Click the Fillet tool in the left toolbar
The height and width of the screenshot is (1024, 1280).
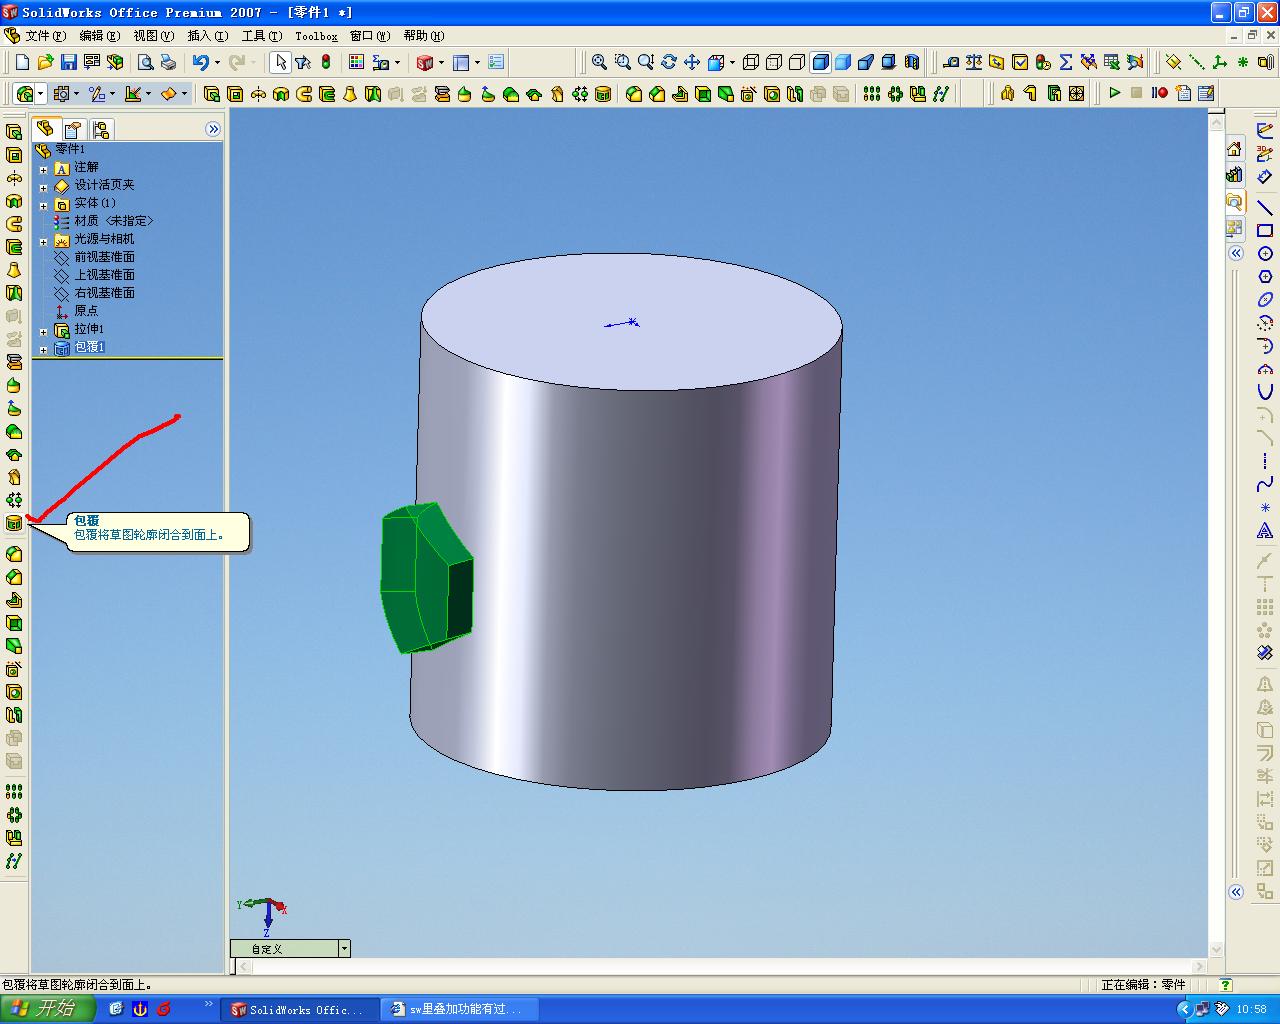coord(14,554)
